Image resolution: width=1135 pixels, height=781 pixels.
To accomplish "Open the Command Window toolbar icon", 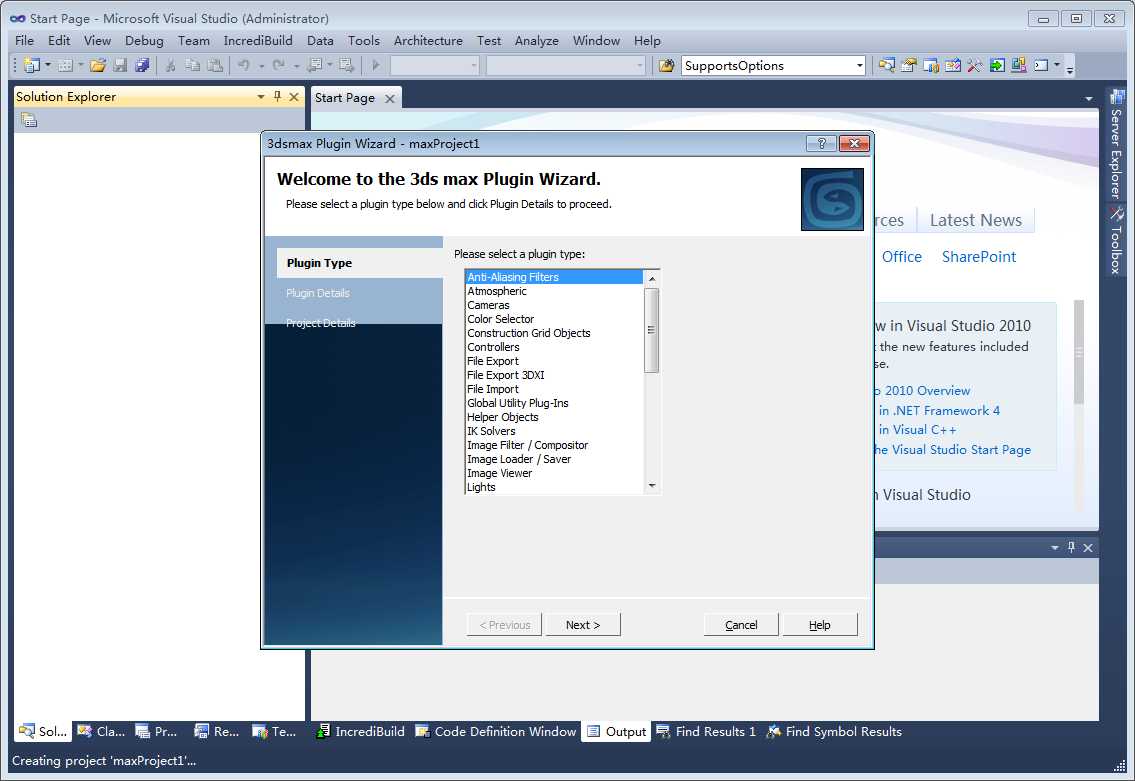I will coord(1041,65).
